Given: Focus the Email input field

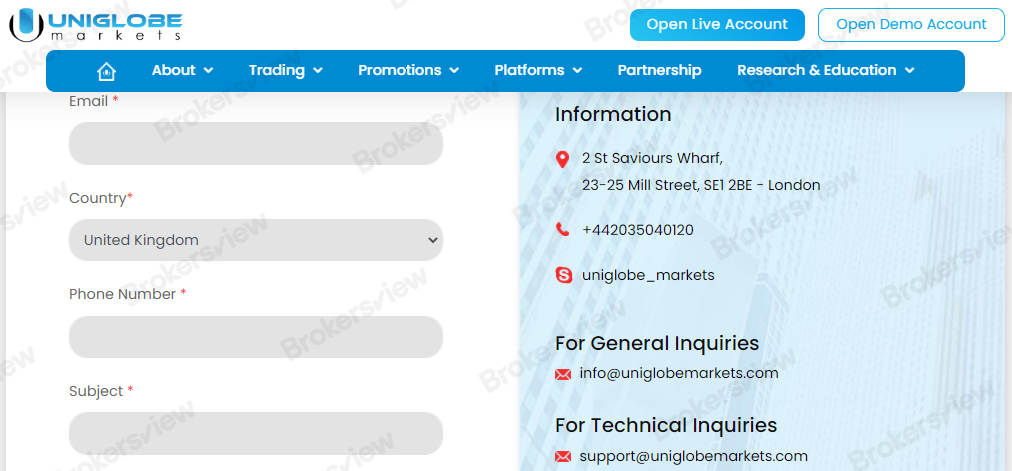Looking at the screenshot, I should (256, 143).
